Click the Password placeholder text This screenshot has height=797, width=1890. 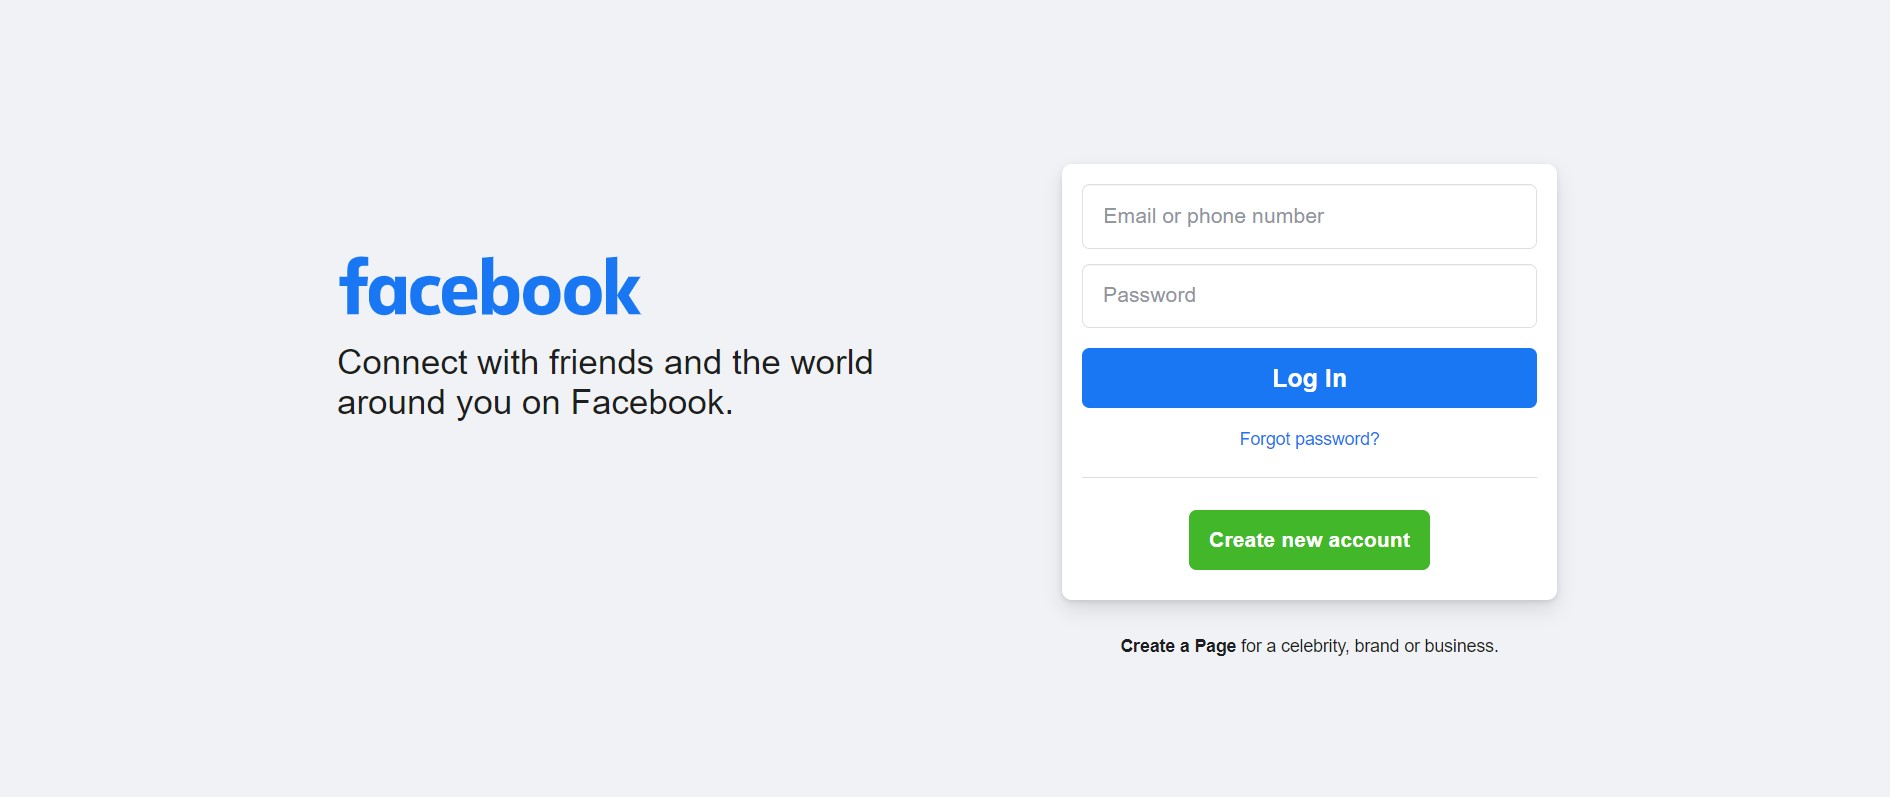pyautogui.click(x=1149, y=295)
